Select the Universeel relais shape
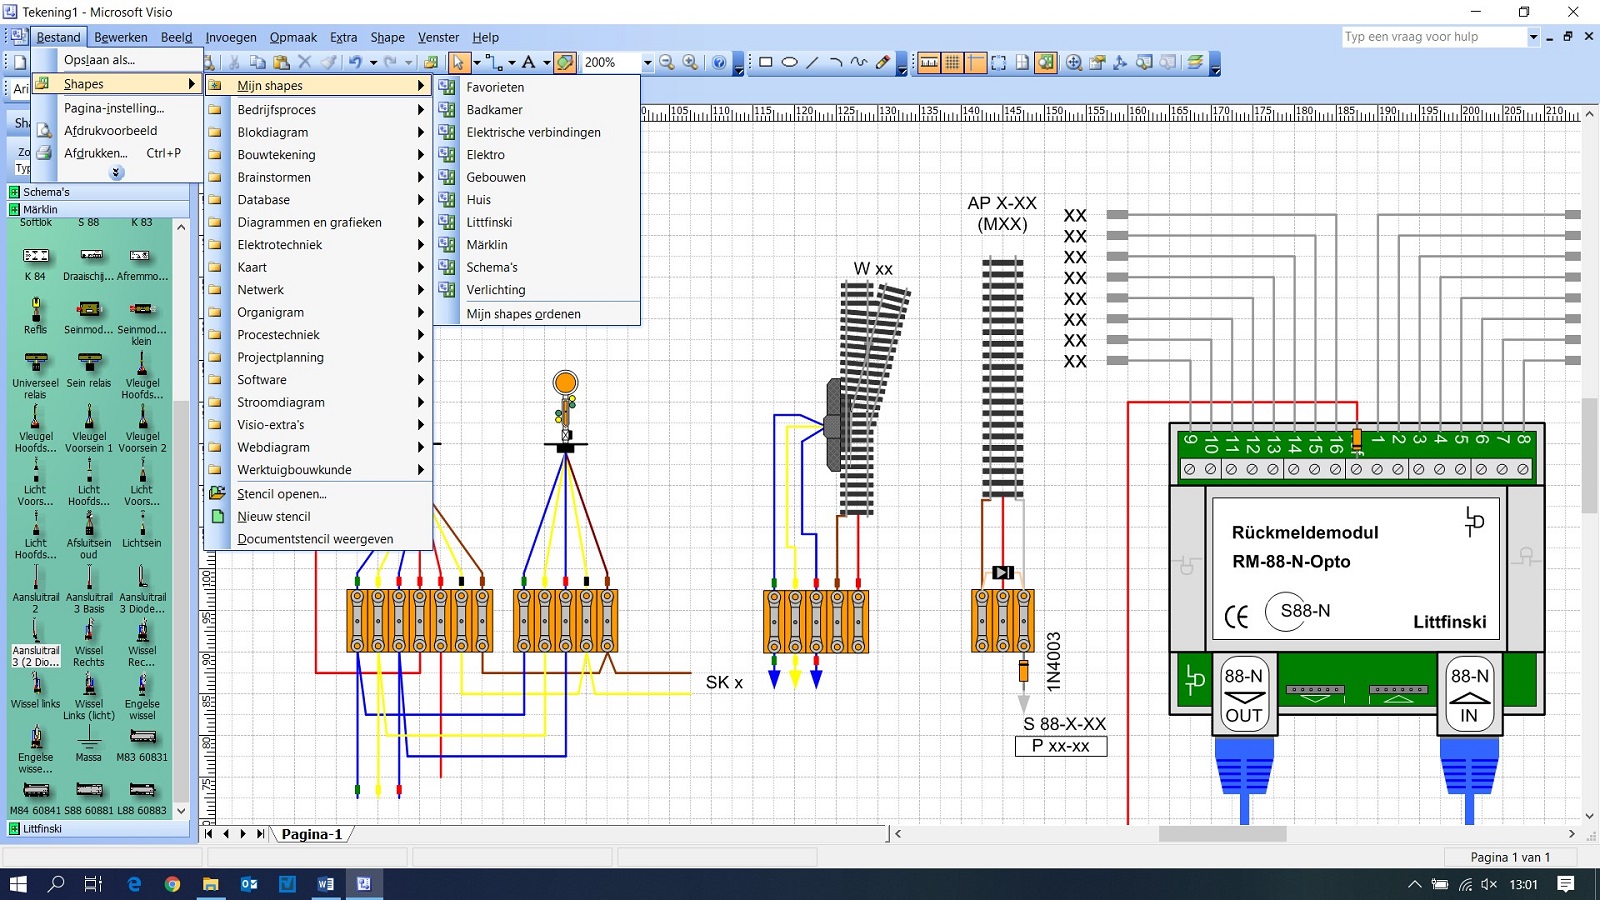 point(35,376)
